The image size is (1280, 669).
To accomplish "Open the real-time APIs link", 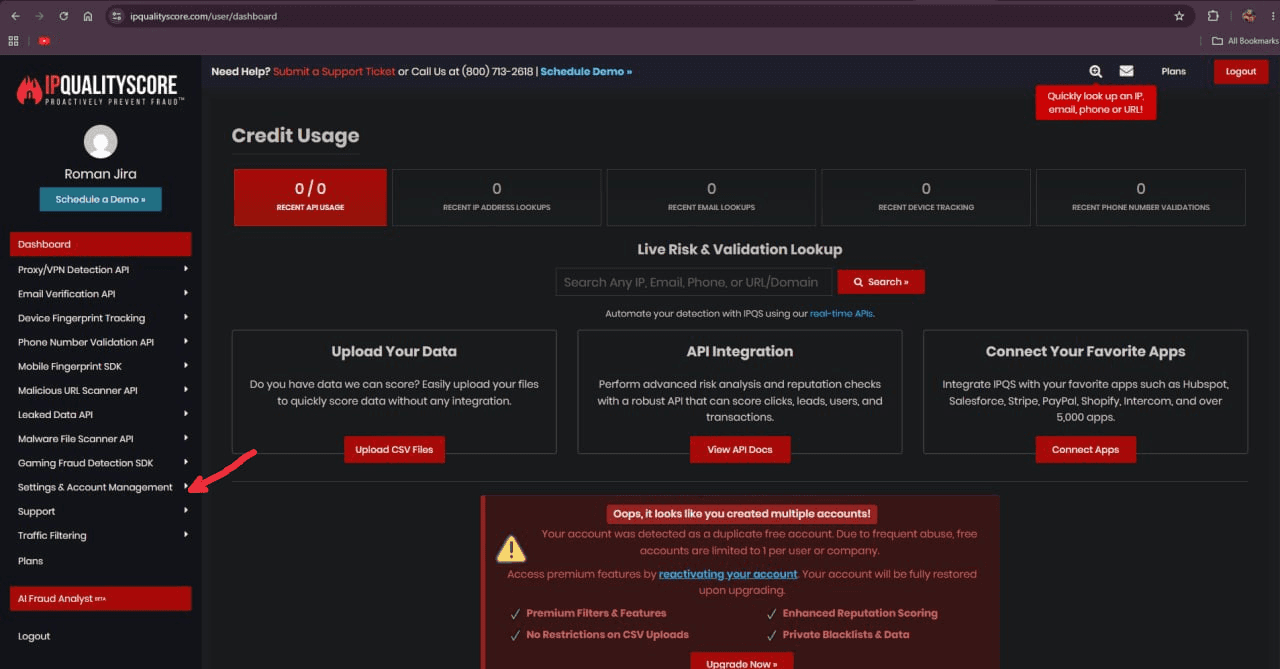I will [x=842, y=314].
